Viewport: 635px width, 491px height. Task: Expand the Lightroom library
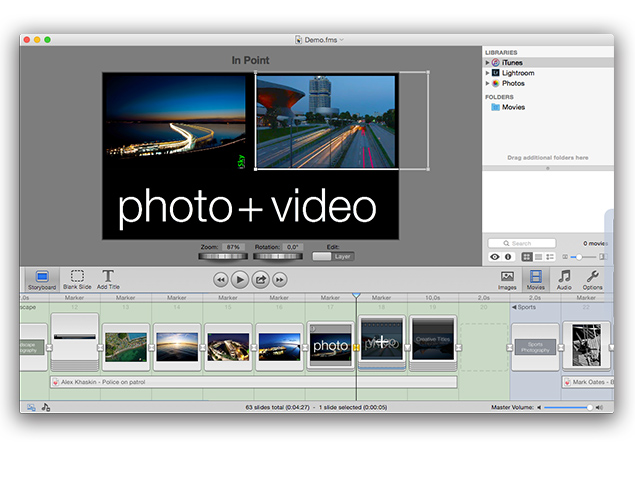coord(487,73)
